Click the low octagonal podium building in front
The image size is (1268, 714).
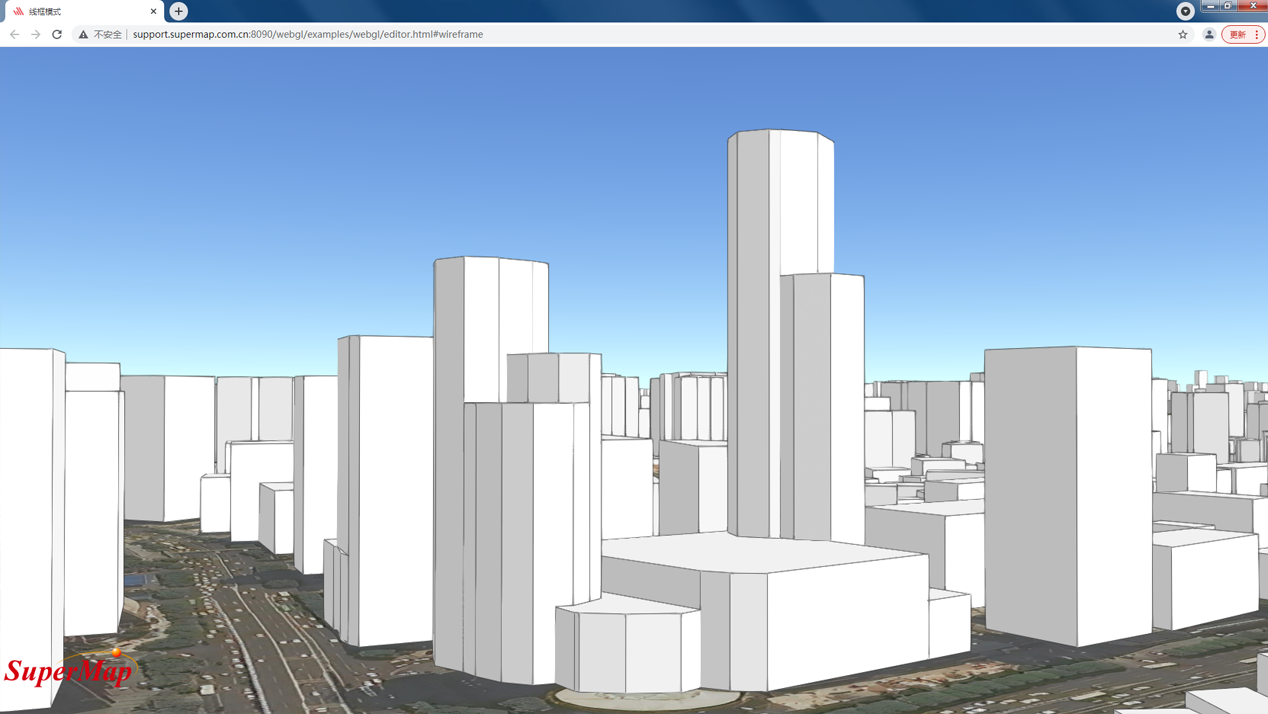click(627, 648)
